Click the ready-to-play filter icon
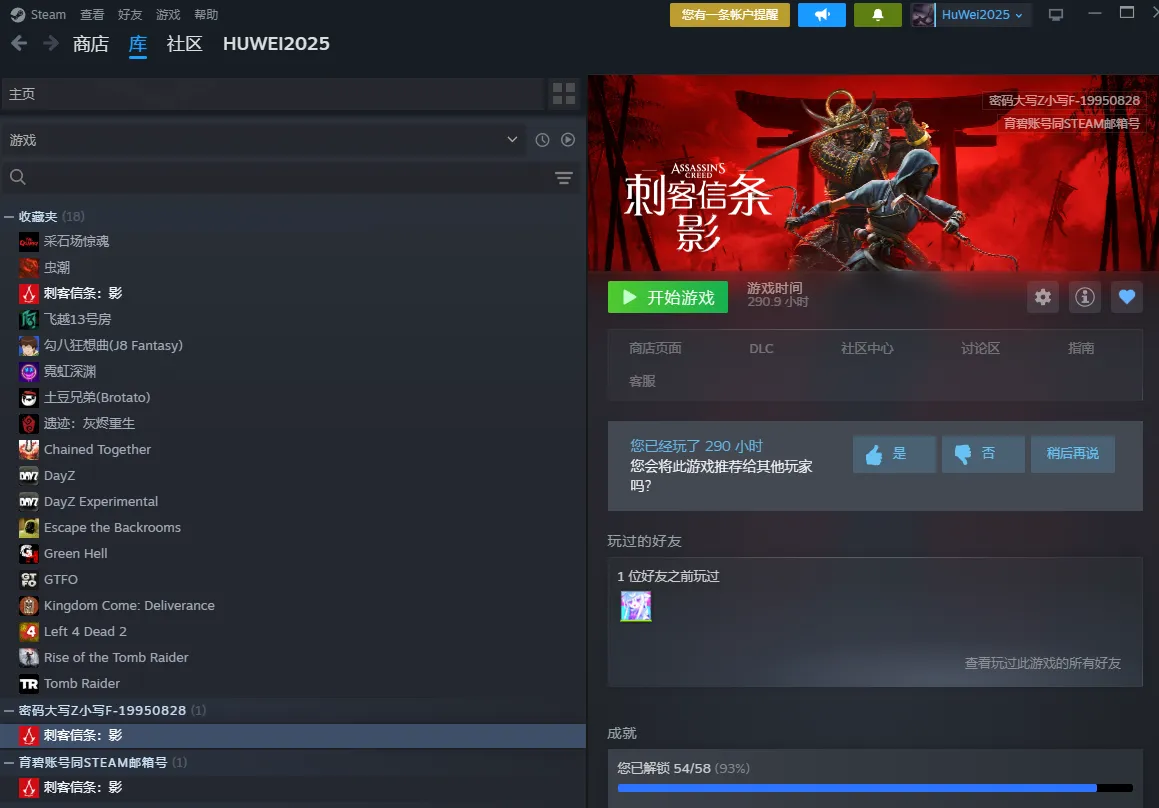Image resolution: width=1159 pixels, height=808 pixels. click(x=568, y=140)
